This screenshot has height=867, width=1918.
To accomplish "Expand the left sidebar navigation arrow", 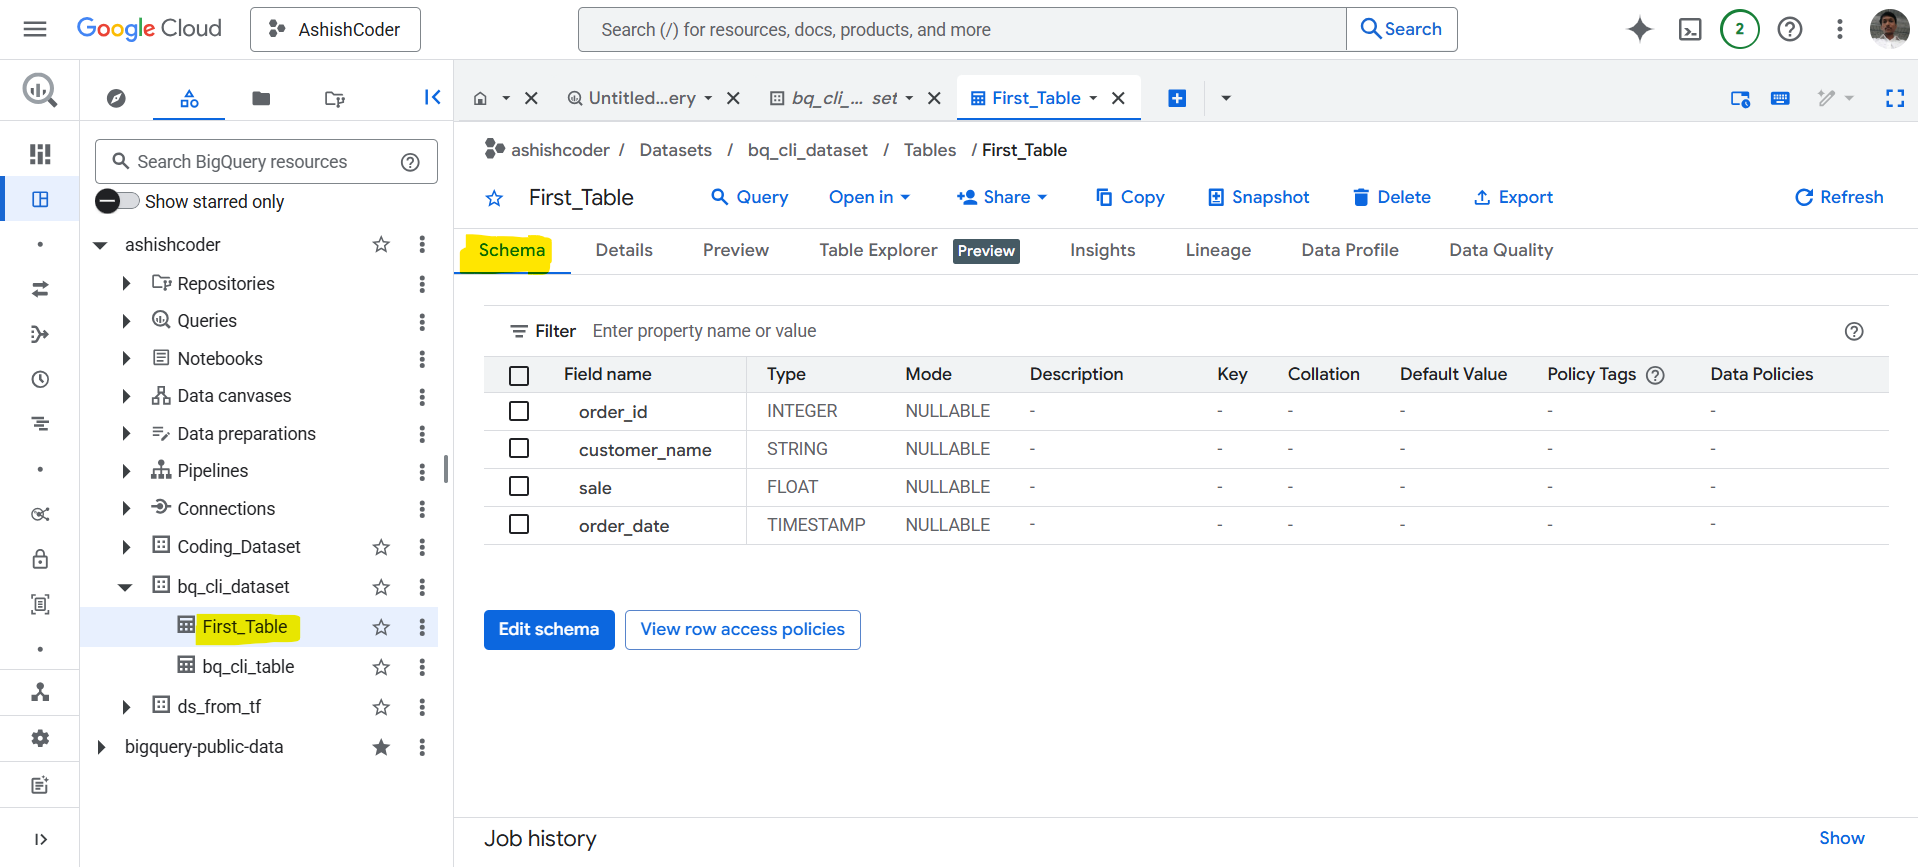I will coord(40,839).
